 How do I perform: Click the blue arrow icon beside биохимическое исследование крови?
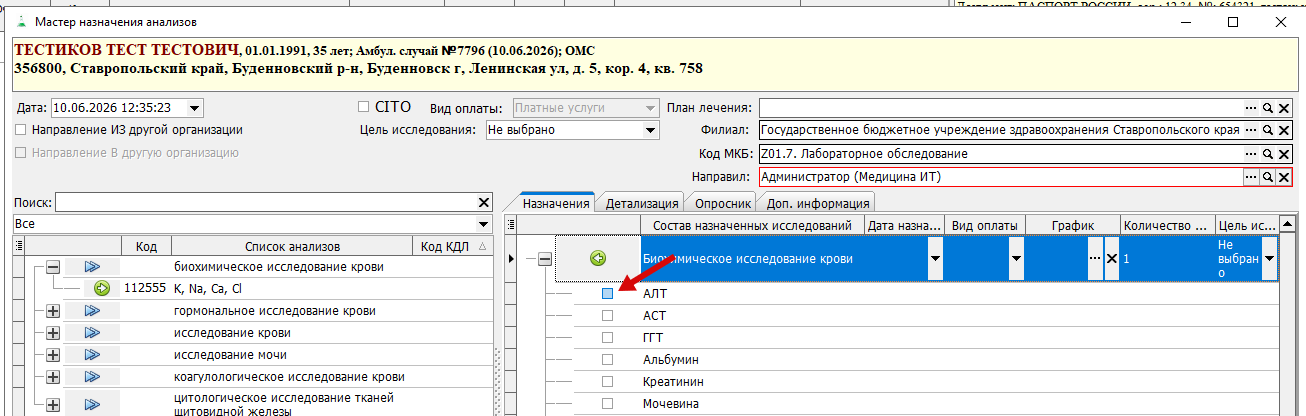click(x=94, y=267)
